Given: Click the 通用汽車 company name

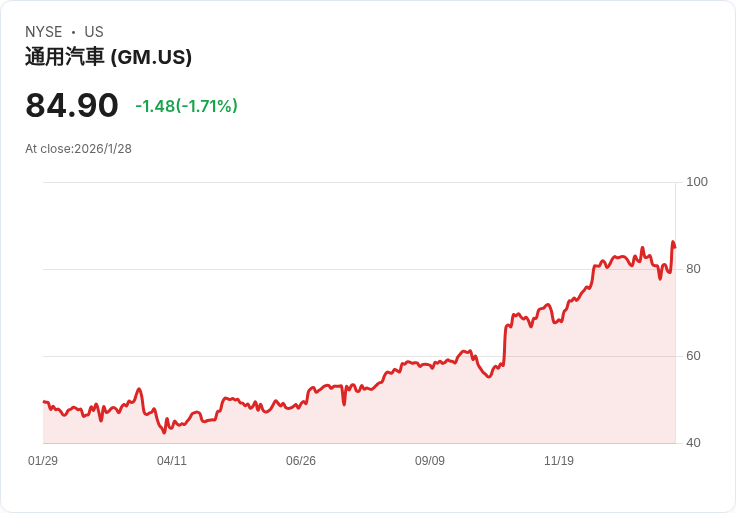Looking at the screenshot, I should coord(65,57).
